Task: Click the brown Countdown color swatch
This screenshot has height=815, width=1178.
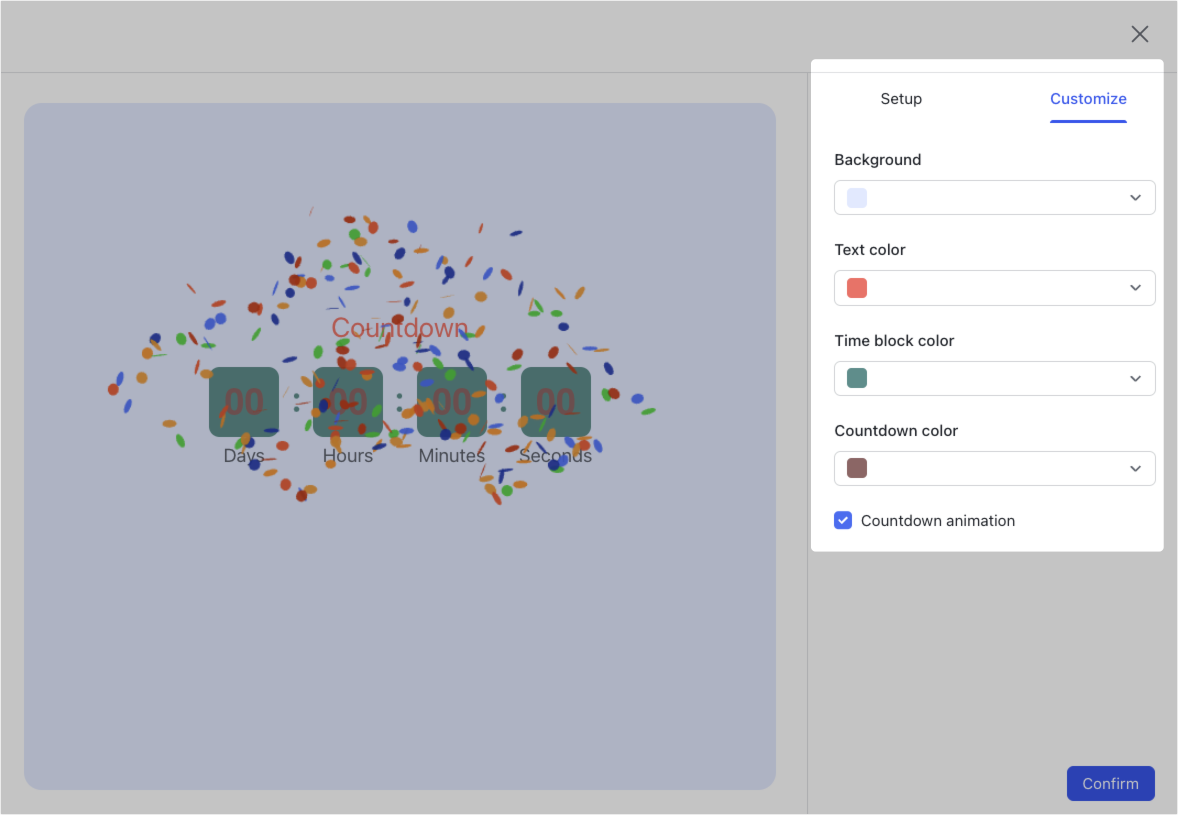Action: tap(856, 468)
